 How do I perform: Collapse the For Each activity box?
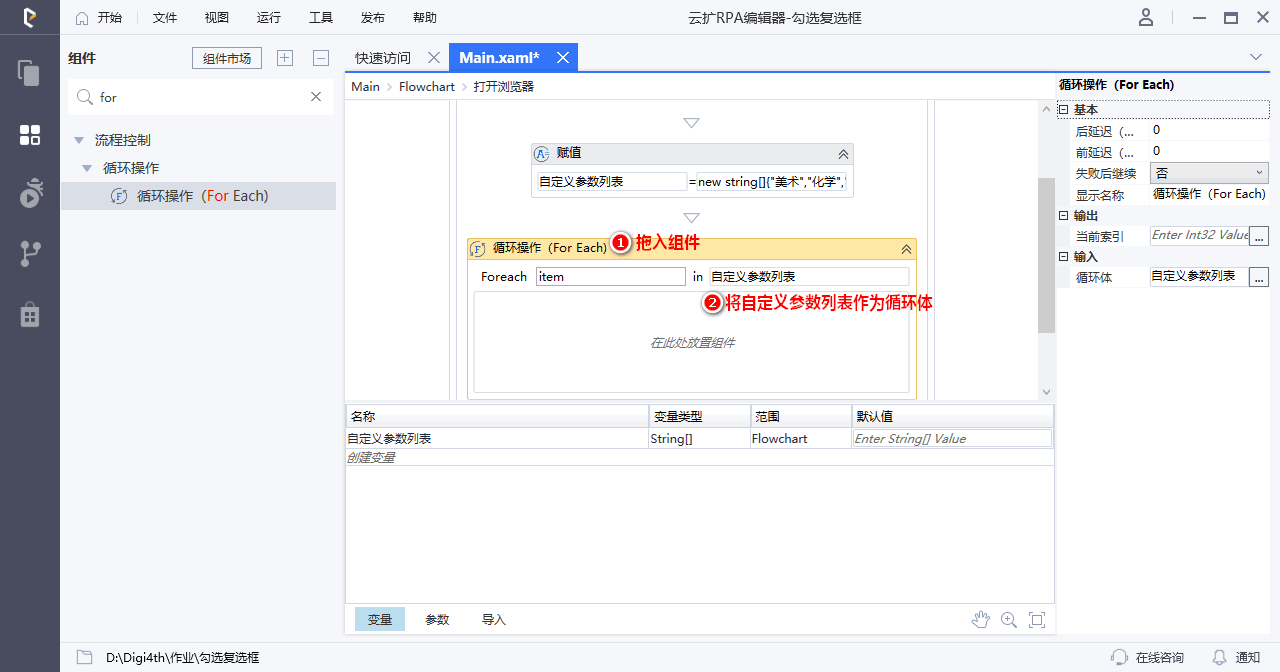(x=906, y=249)
